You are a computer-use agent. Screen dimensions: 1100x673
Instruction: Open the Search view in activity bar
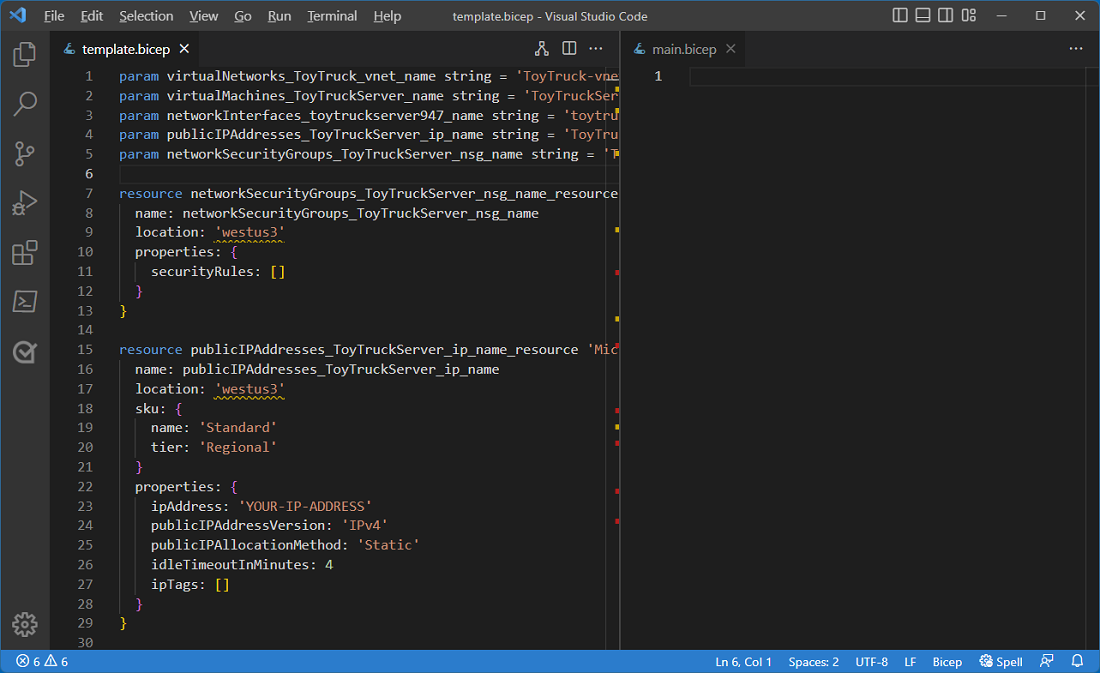click(25, 104)
